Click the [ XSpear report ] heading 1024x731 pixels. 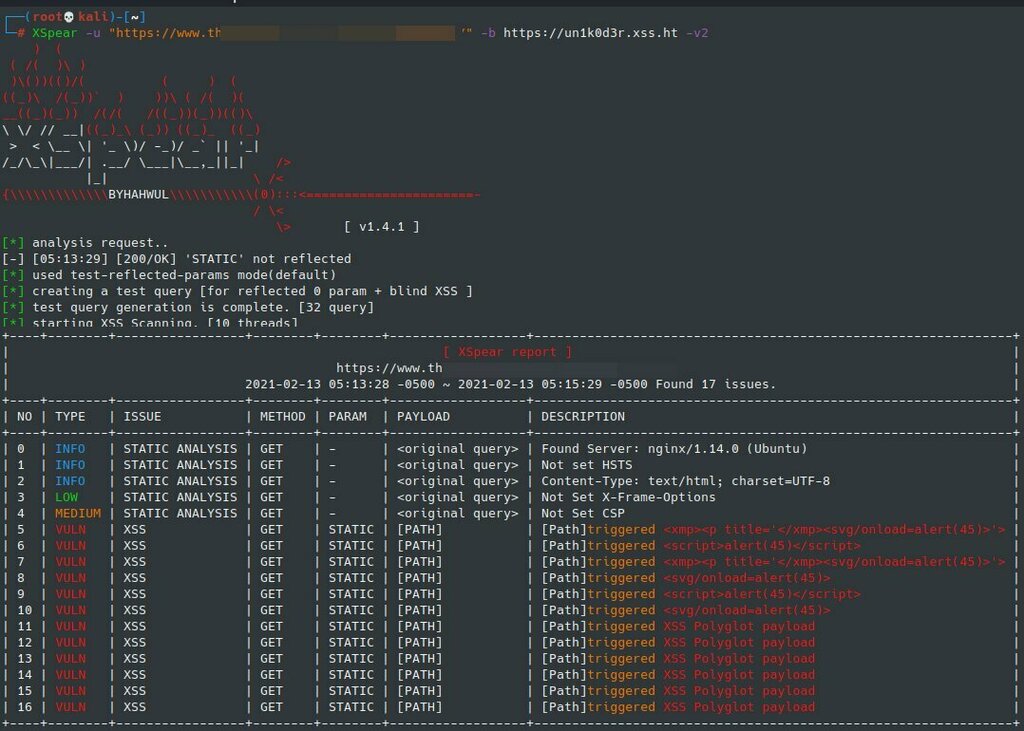[507, 352]
